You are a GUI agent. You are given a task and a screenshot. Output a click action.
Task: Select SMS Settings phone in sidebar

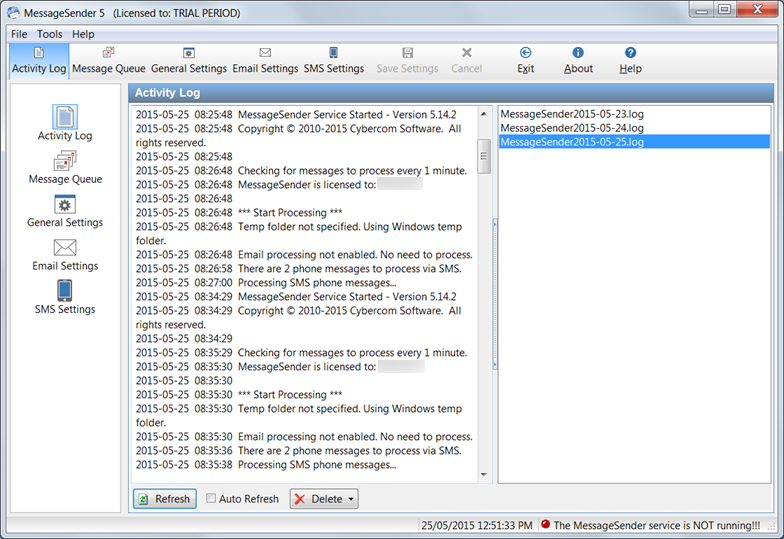pyautogui.click(x=65, y=290)
